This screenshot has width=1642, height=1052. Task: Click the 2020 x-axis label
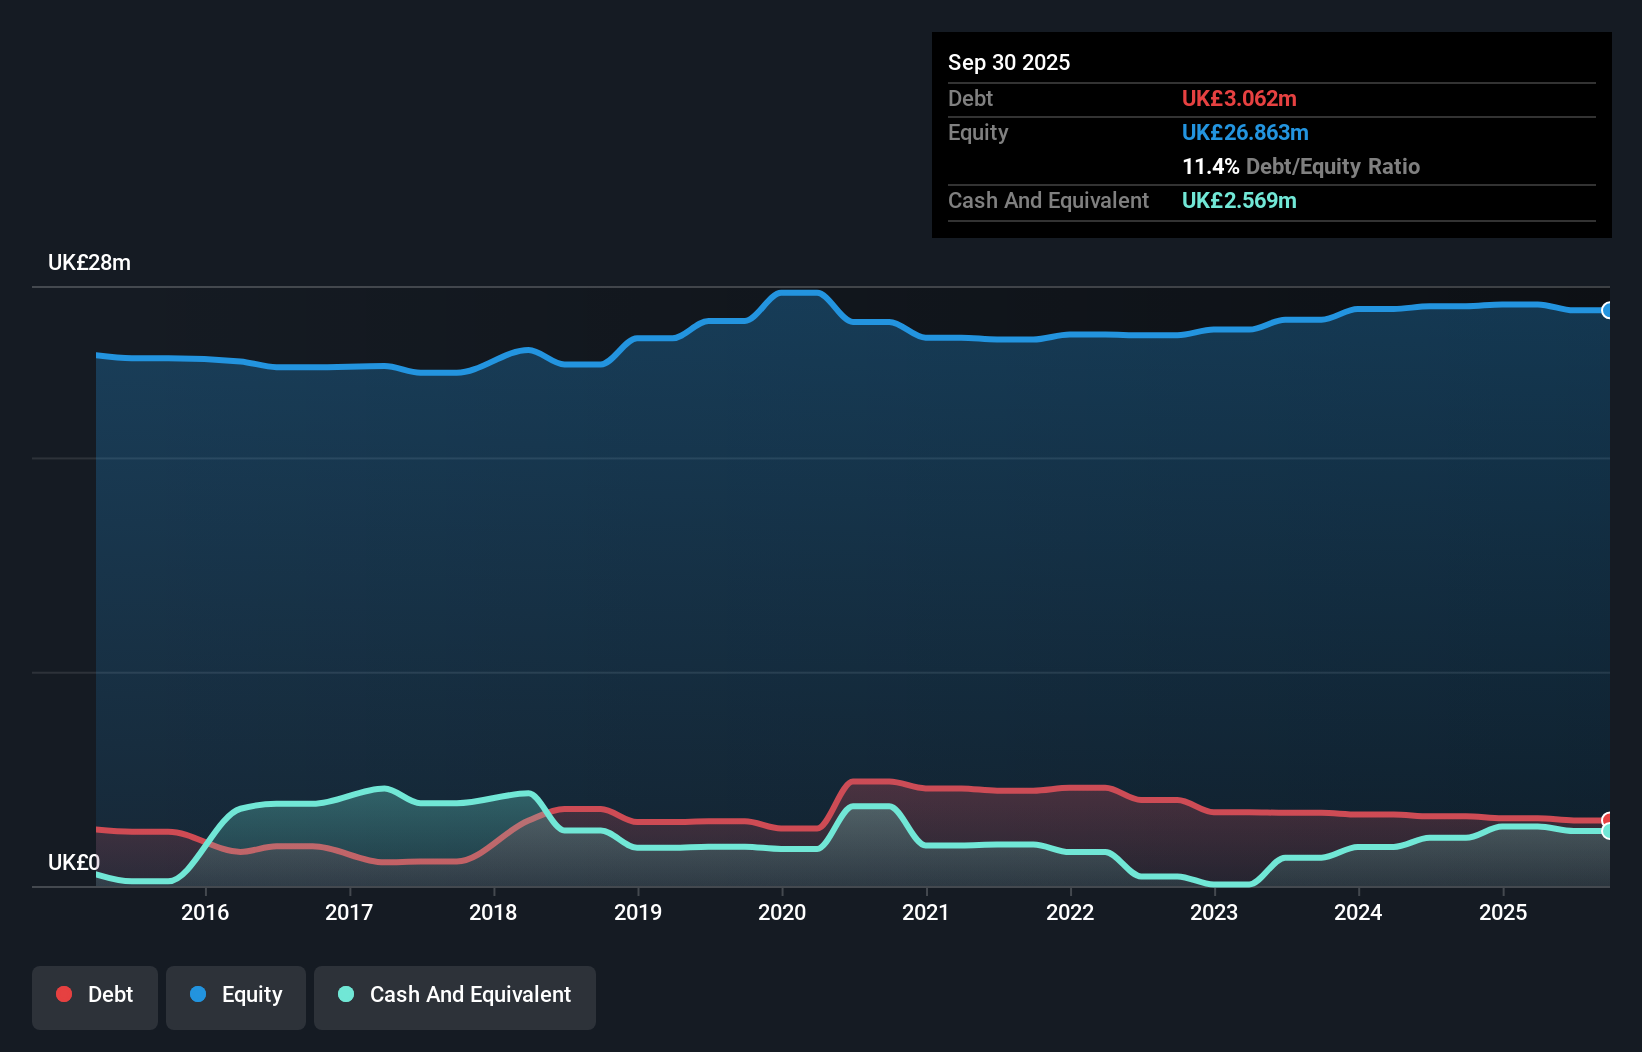pyautogui.click(x=782, y=912)
